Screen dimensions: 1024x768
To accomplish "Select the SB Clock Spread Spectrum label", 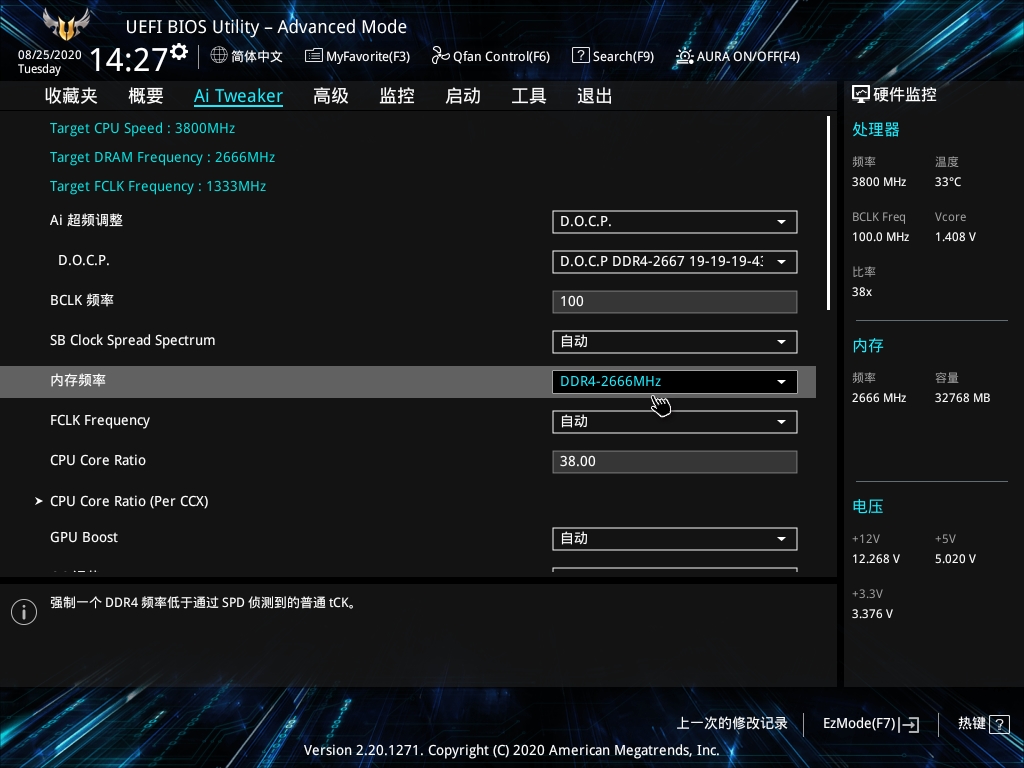I will [133, 340].
